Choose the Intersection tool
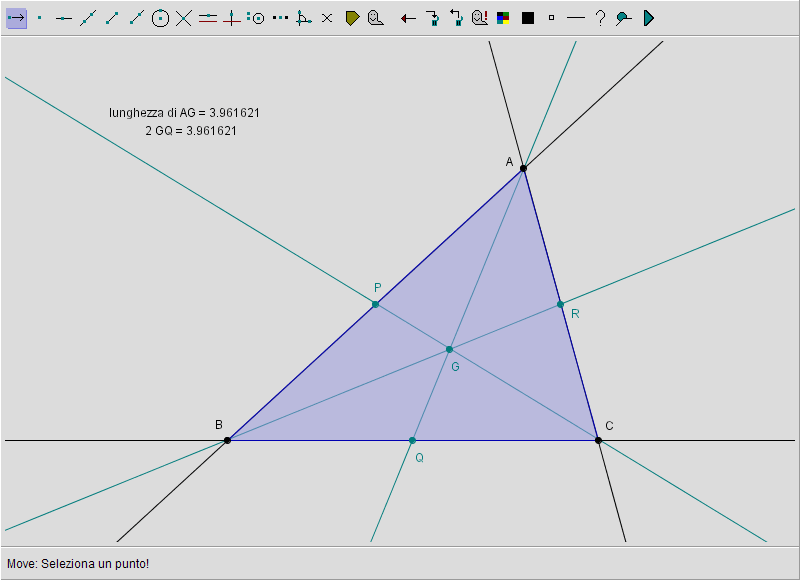800x580 pixels. click(x=184, y=18)
